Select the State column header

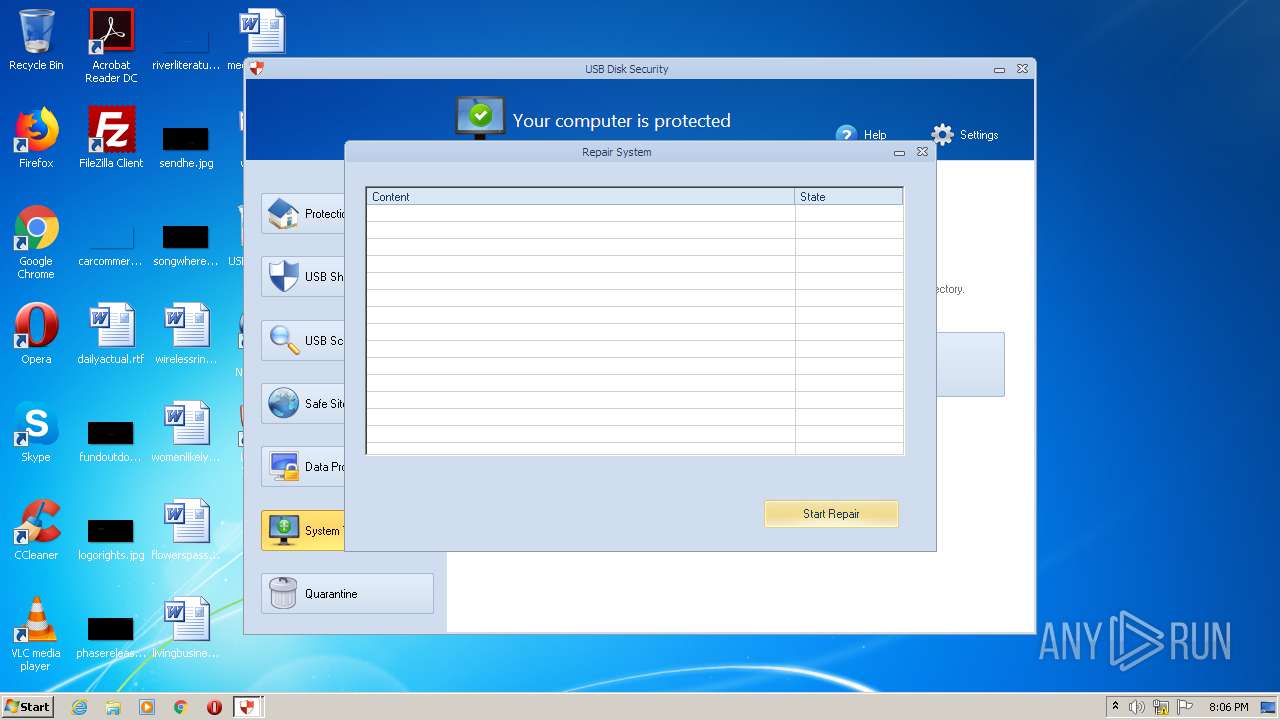pos(849,197)
